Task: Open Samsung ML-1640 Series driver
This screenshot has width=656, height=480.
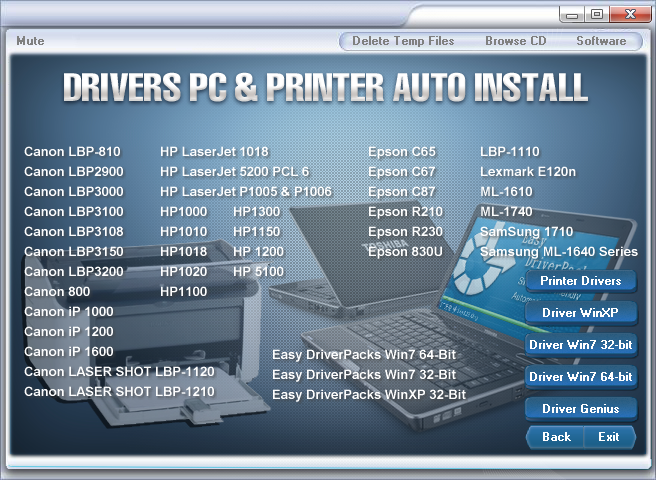Action: coord(558,252)
